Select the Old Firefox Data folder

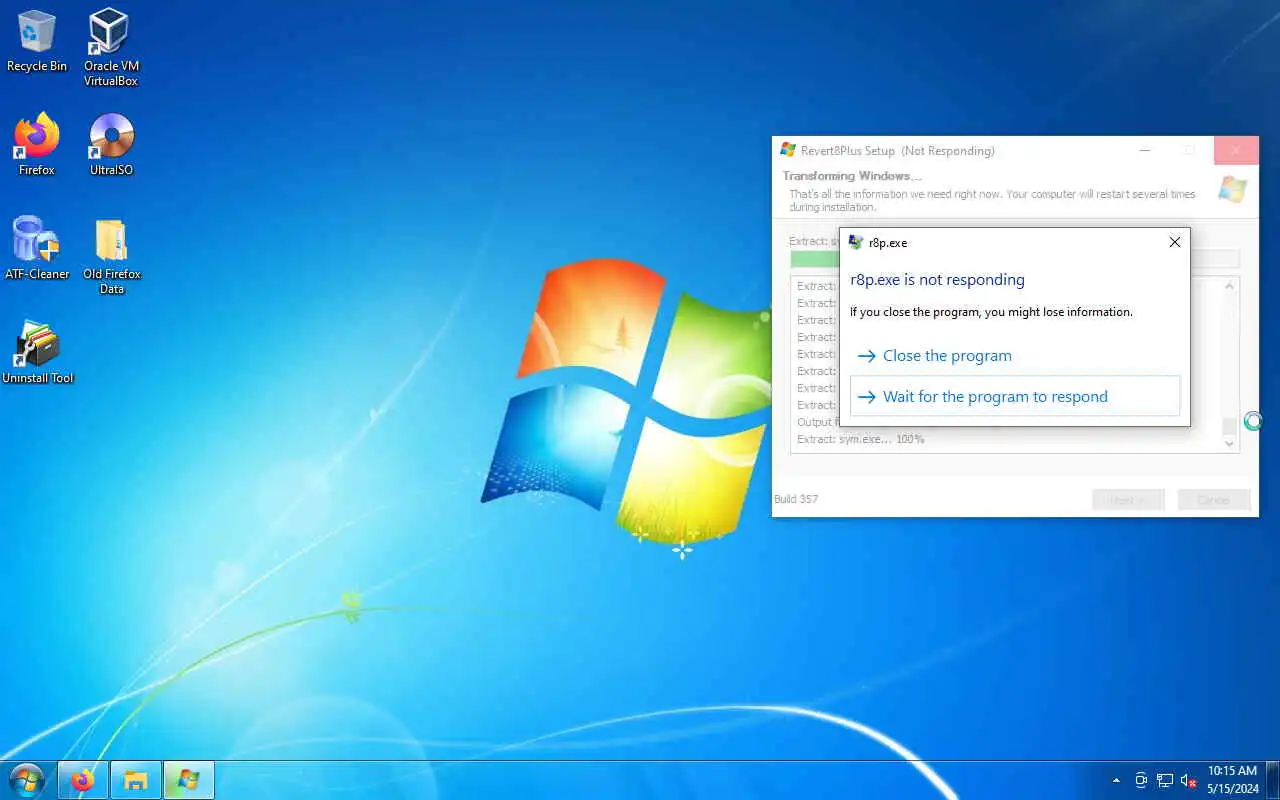click(111, 257)
